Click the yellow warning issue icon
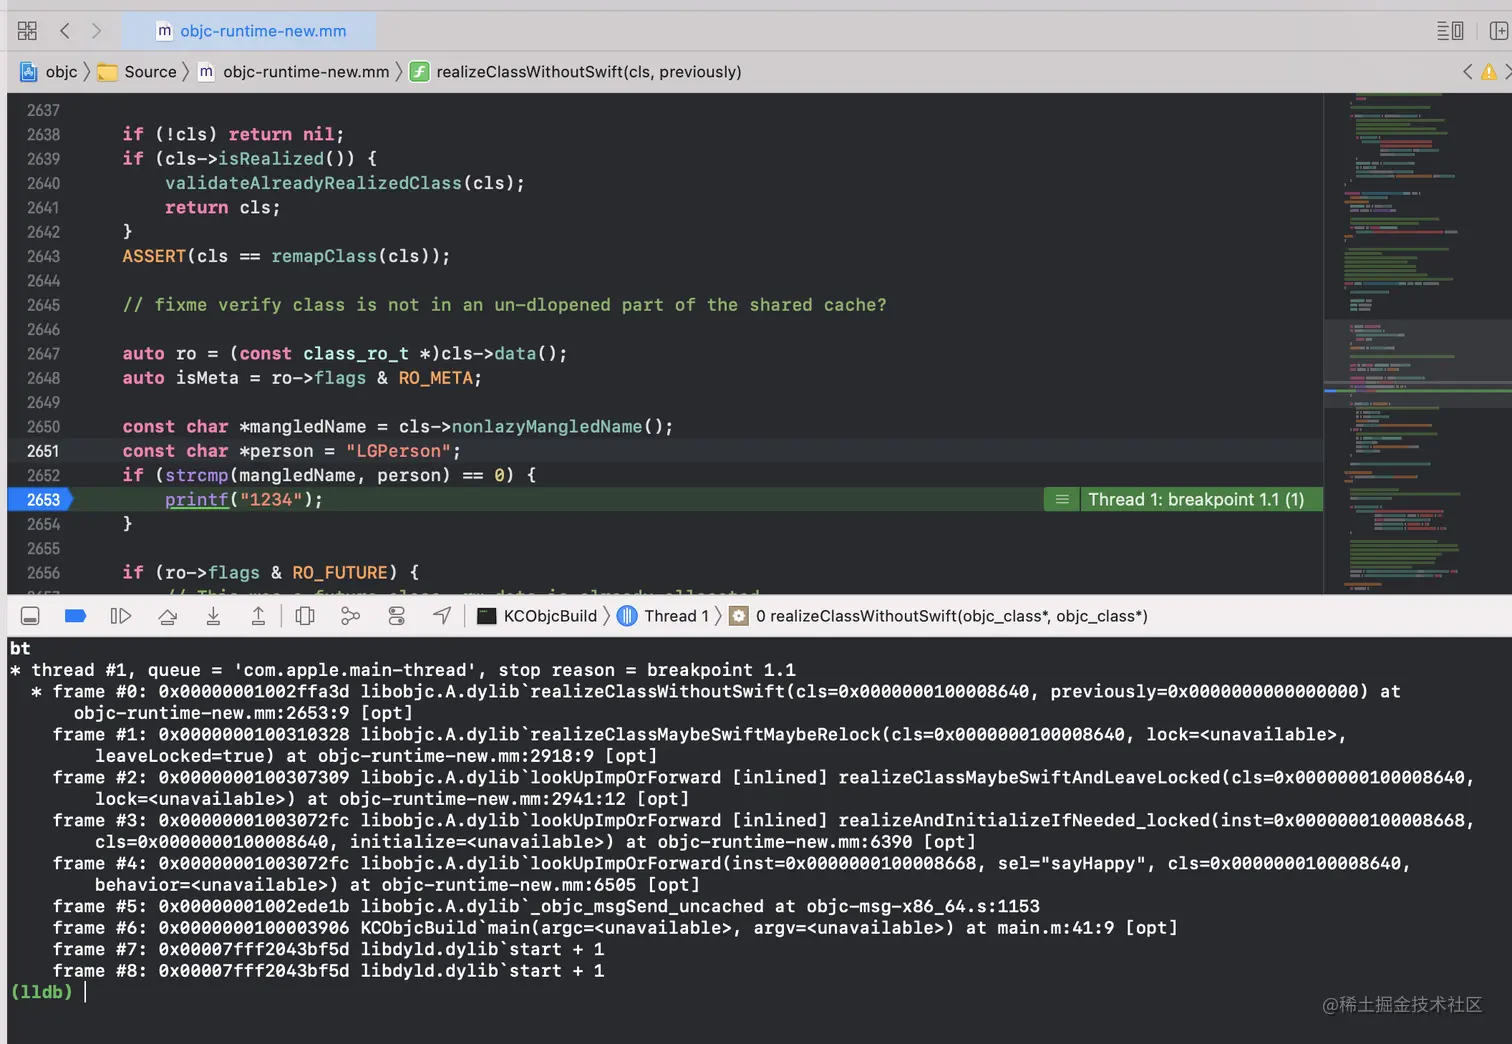This screenshot has width=1512, height=1044. click(1489, 72)
